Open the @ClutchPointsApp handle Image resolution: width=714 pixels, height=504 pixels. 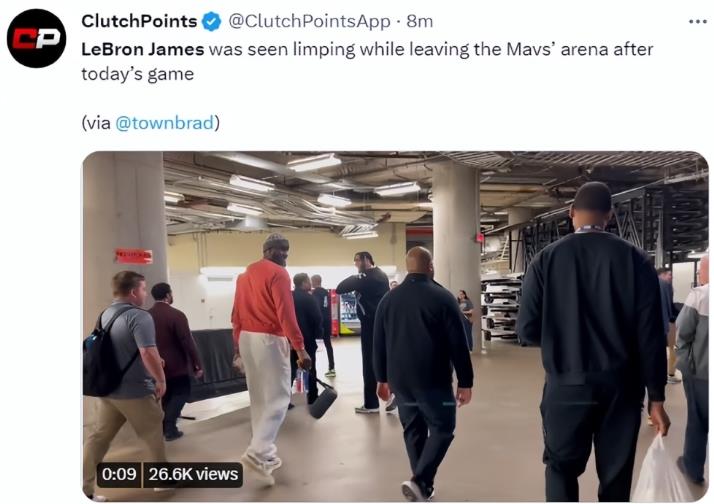[309, 21]
